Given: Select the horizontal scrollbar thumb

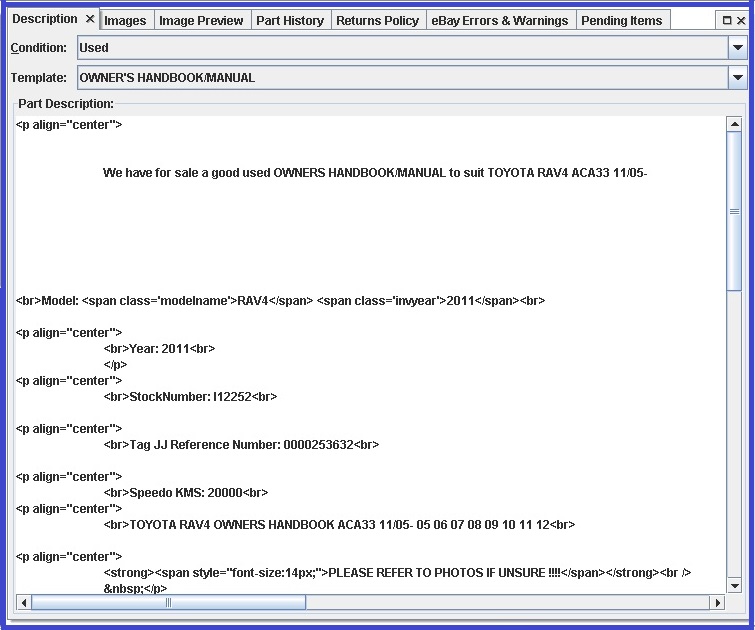Looking at the screenshot, I should point(168,602).
